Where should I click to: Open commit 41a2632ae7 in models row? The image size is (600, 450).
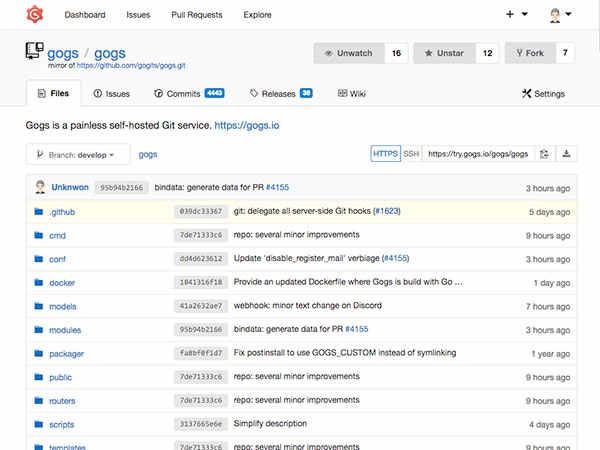(x=201, y=306)
